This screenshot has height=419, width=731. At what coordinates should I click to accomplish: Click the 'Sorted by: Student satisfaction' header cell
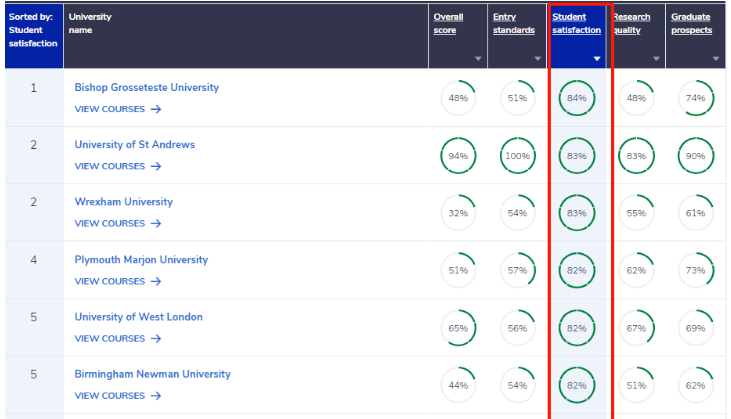pyautogui.click(x=34, y=36)
